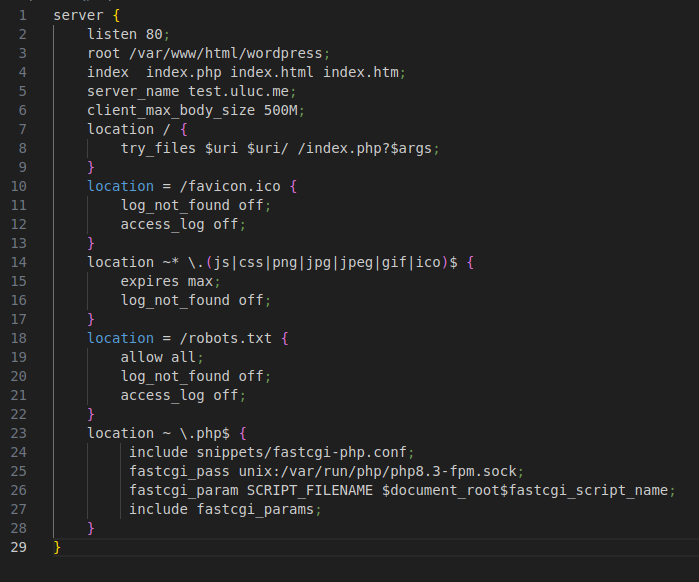Click 'unix:/var/run/php/php8.3-fpm.sock' socket path

pos(378,472)
